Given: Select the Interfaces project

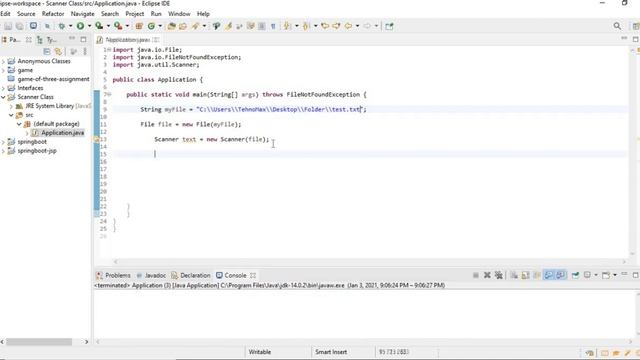Looking at the screenshot, I should coord(30,88).
